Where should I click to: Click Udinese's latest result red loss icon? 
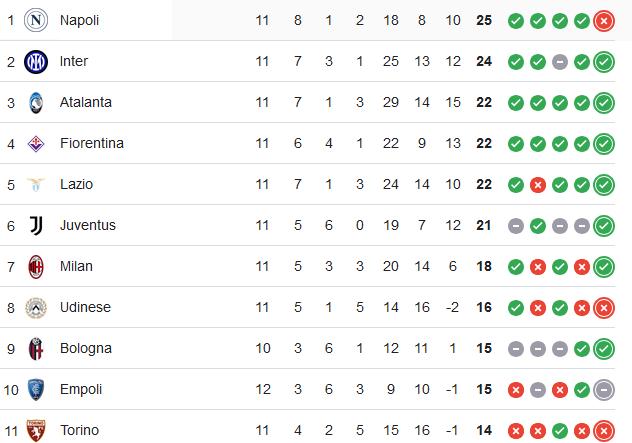(604, 308)
